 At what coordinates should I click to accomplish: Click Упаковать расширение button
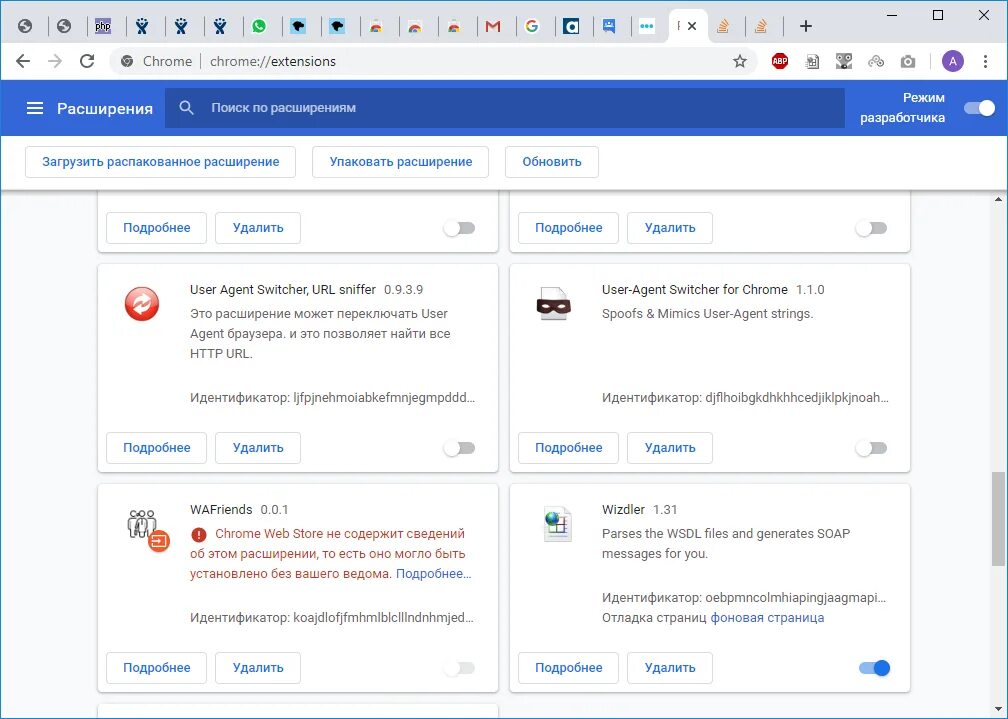(400, 162)
